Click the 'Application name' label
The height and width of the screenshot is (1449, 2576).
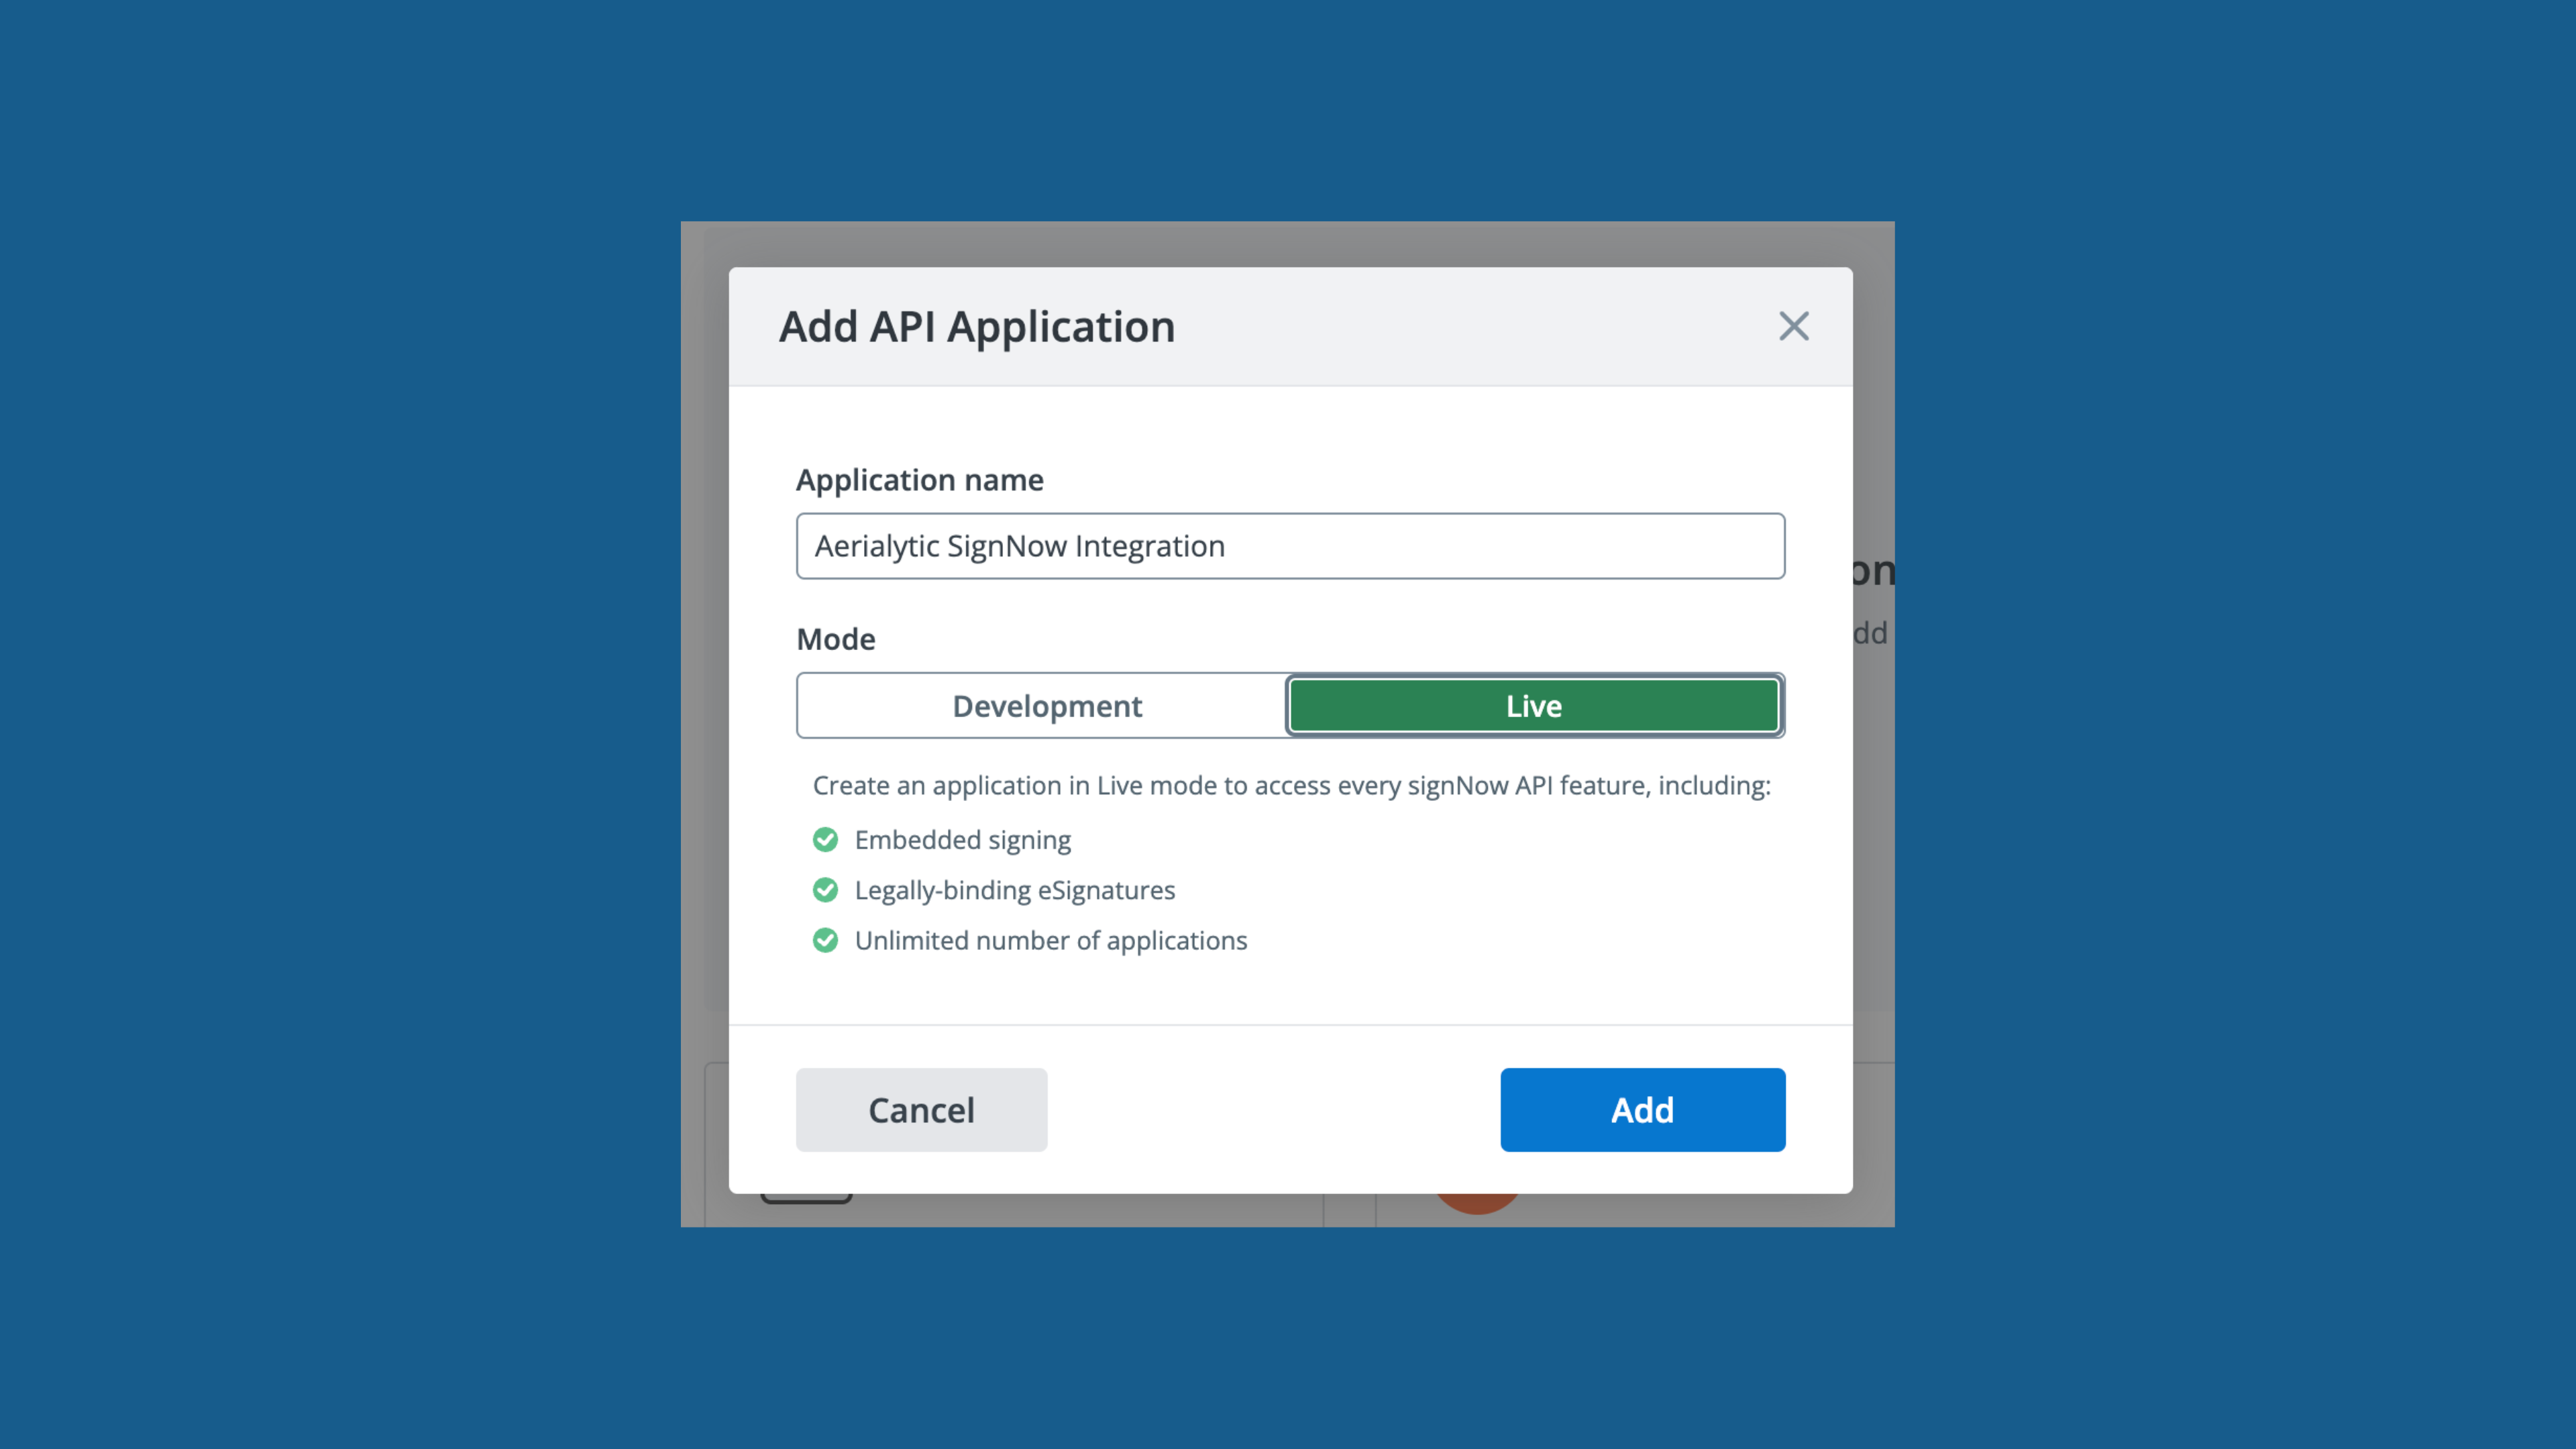point(919,480)
